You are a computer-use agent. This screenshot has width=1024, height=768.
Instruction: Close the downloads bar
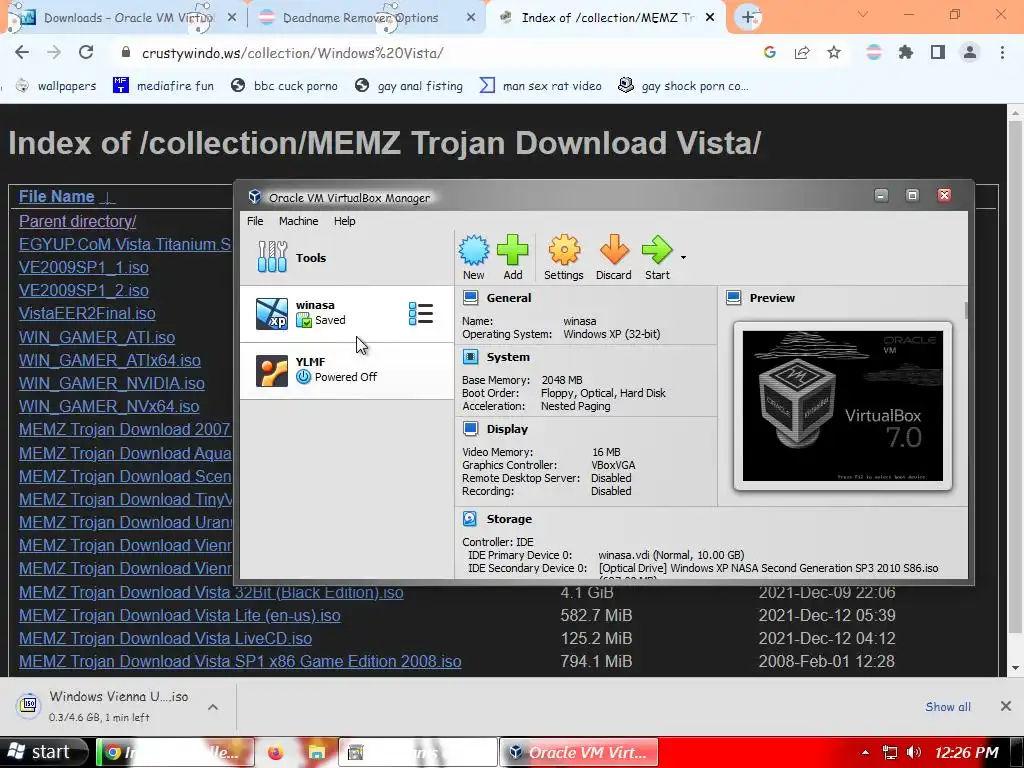1006,706
